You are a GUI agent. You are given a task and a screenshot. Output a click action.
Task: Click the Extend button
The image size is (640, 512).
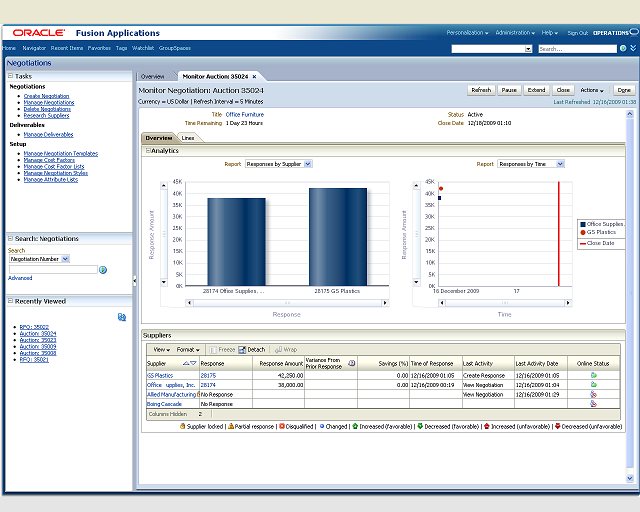(x=536, y=90)
